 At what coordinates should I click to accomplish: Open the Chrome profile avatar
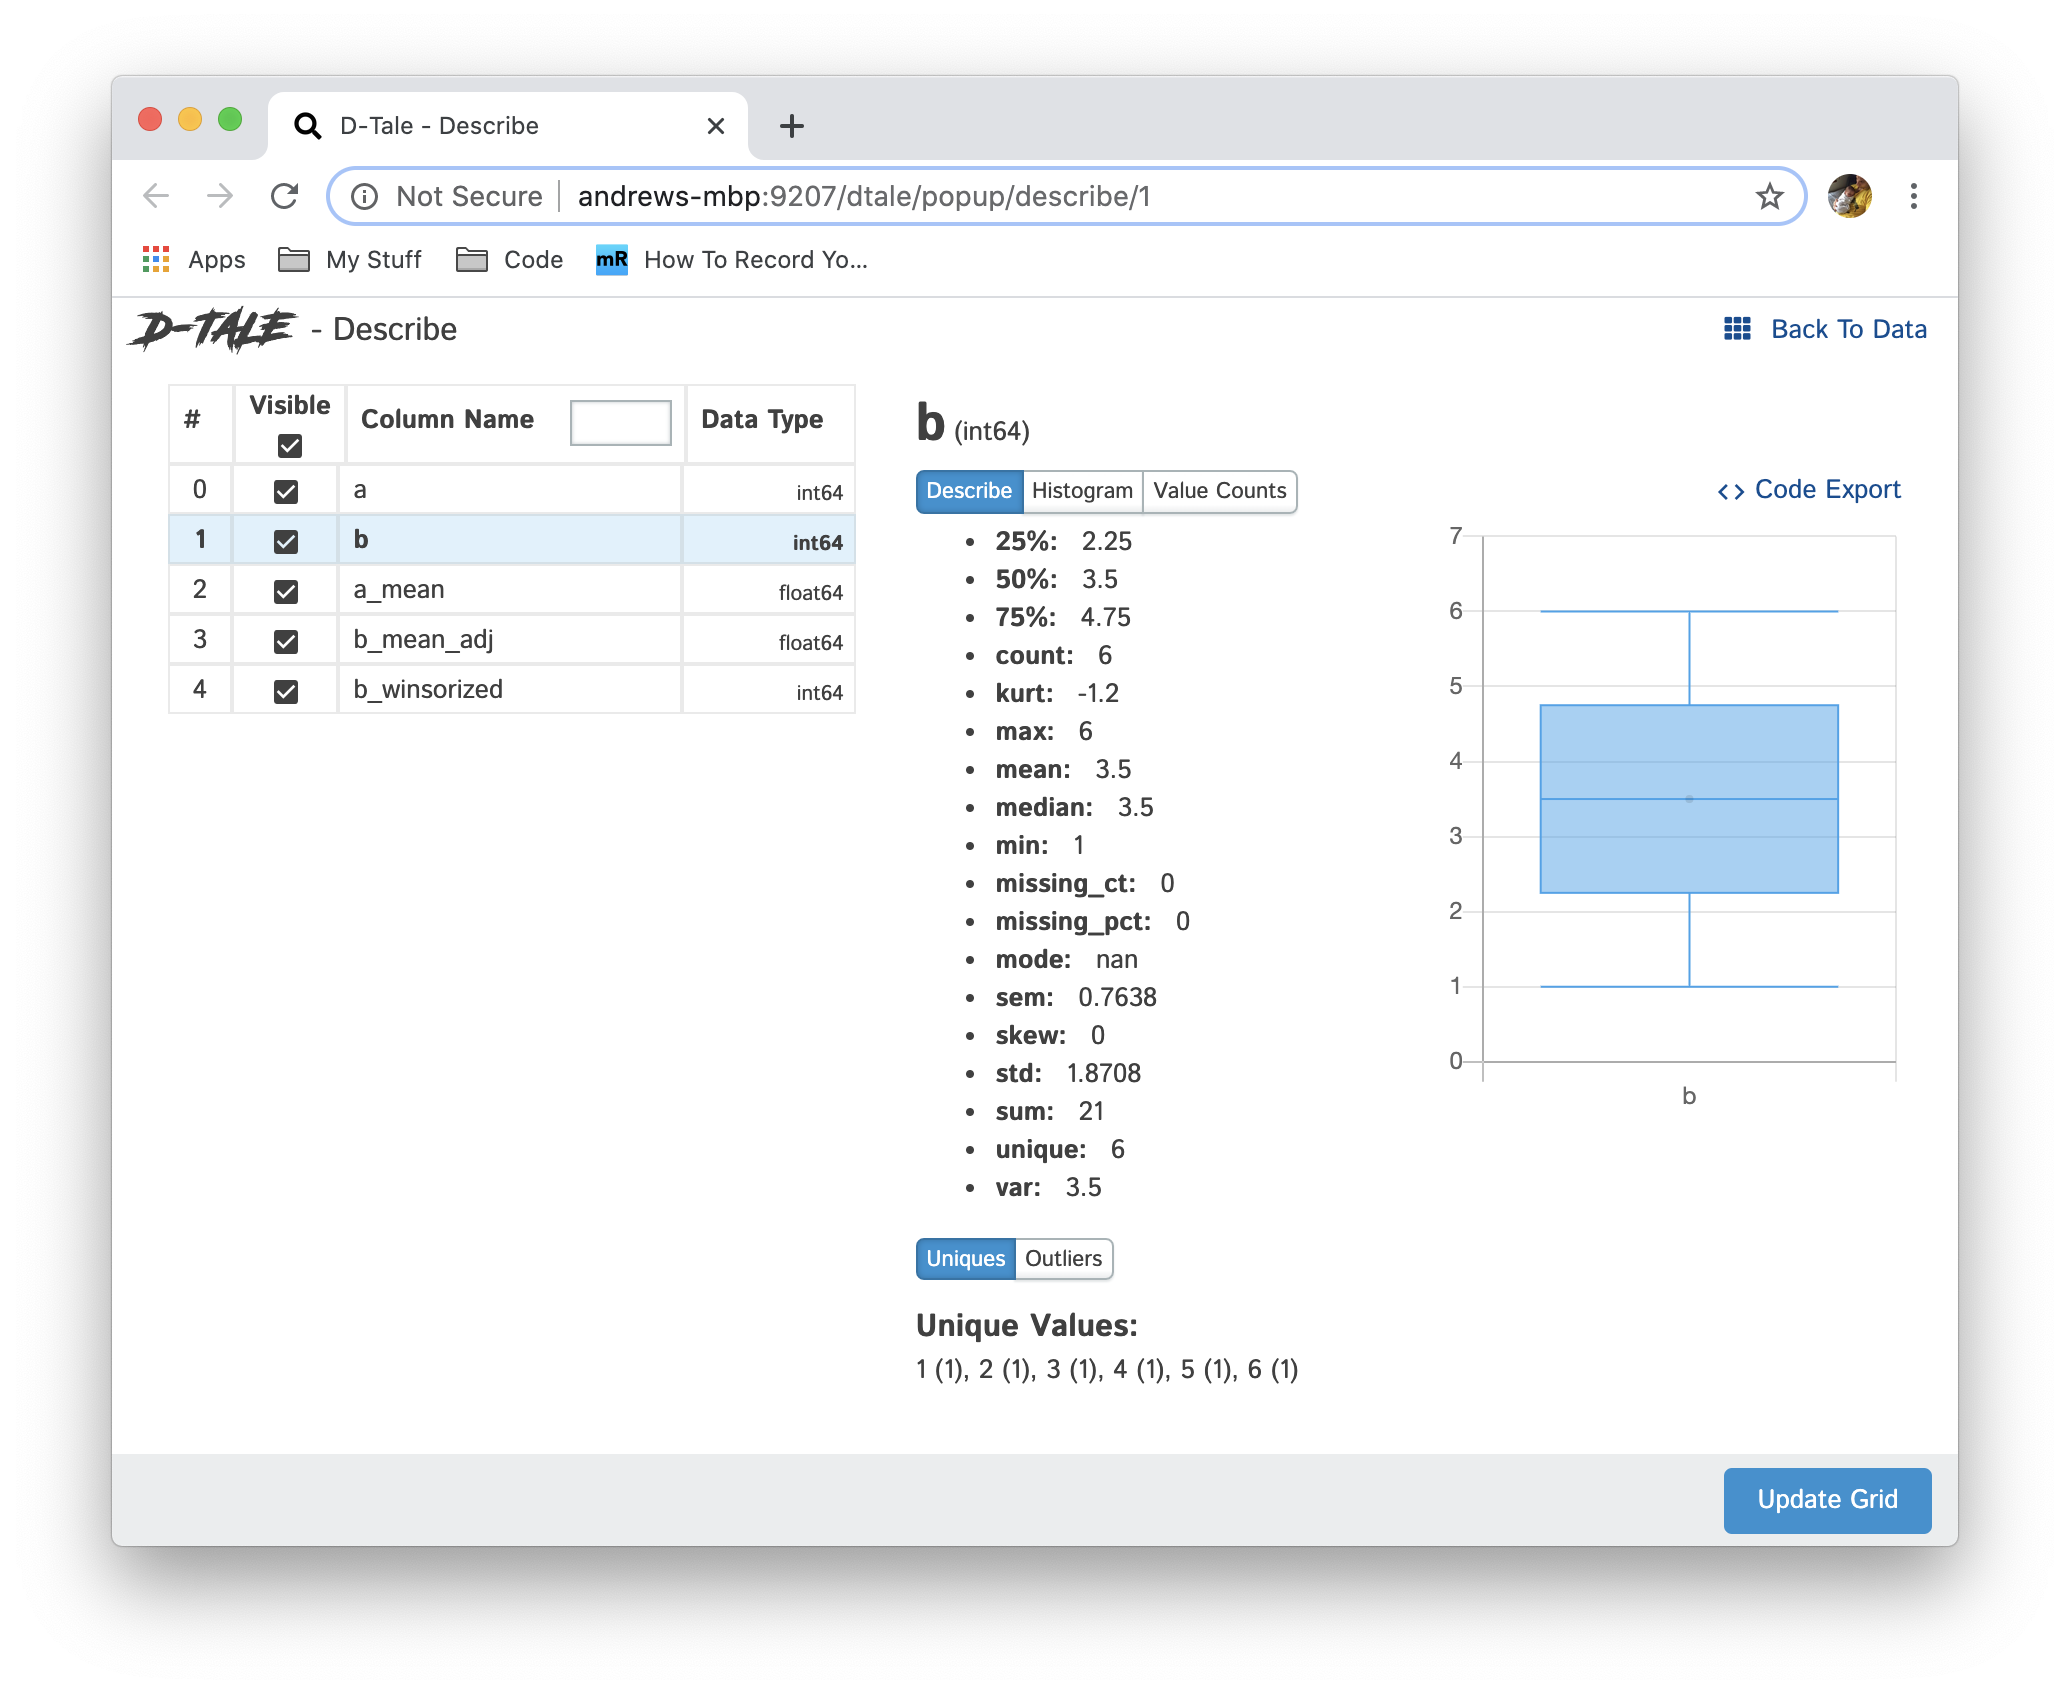[1849, 196]
